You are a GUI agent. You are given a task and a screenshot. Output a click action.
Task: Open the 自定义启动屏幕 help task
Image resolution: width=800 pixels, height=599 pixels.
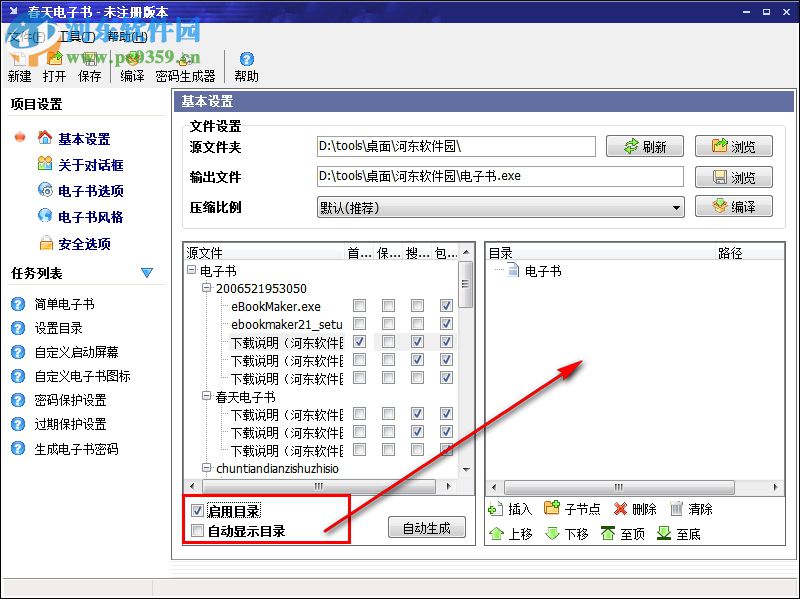(x=77, y=352)
